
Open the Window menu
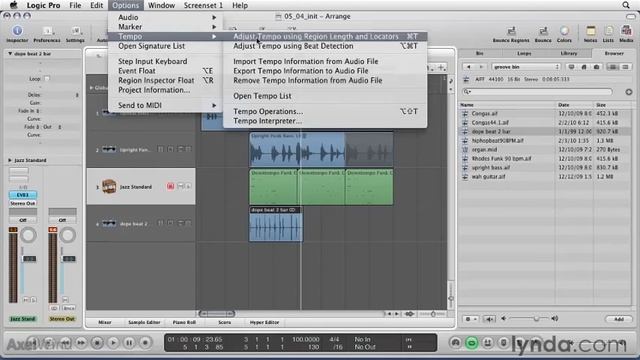161,5
